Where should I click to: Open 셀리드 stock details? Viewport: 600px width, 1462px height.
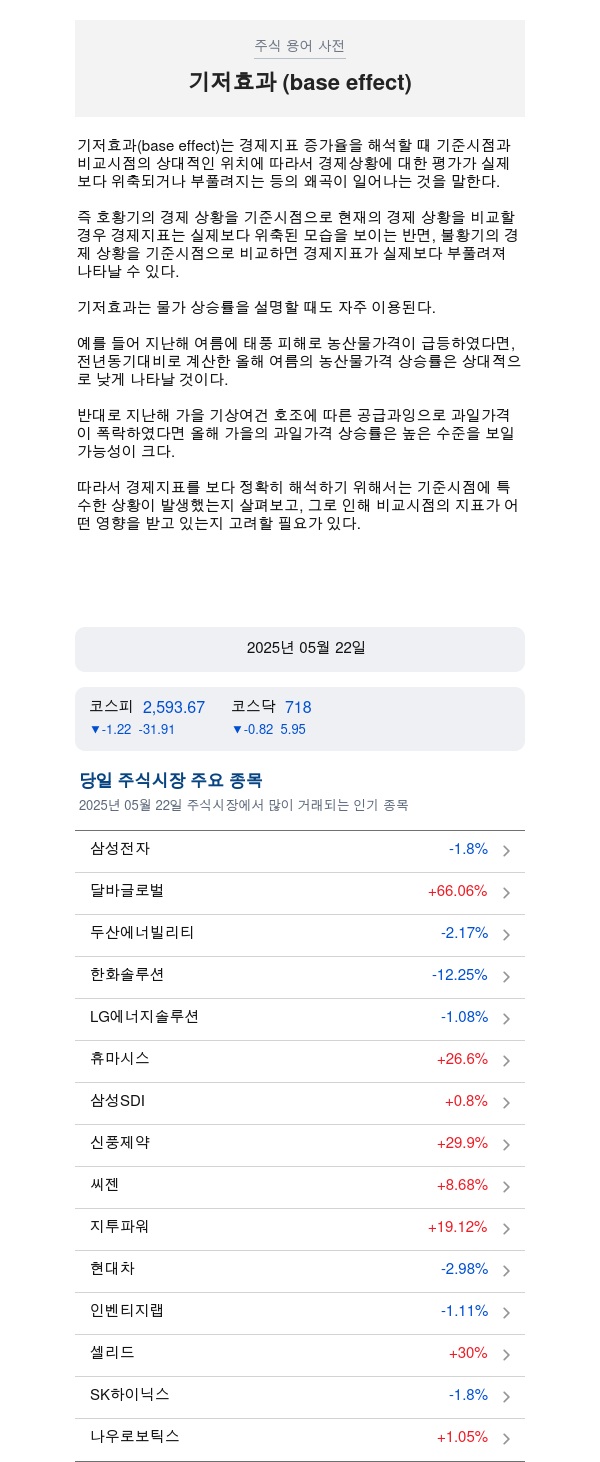[x=300, y=1354]
